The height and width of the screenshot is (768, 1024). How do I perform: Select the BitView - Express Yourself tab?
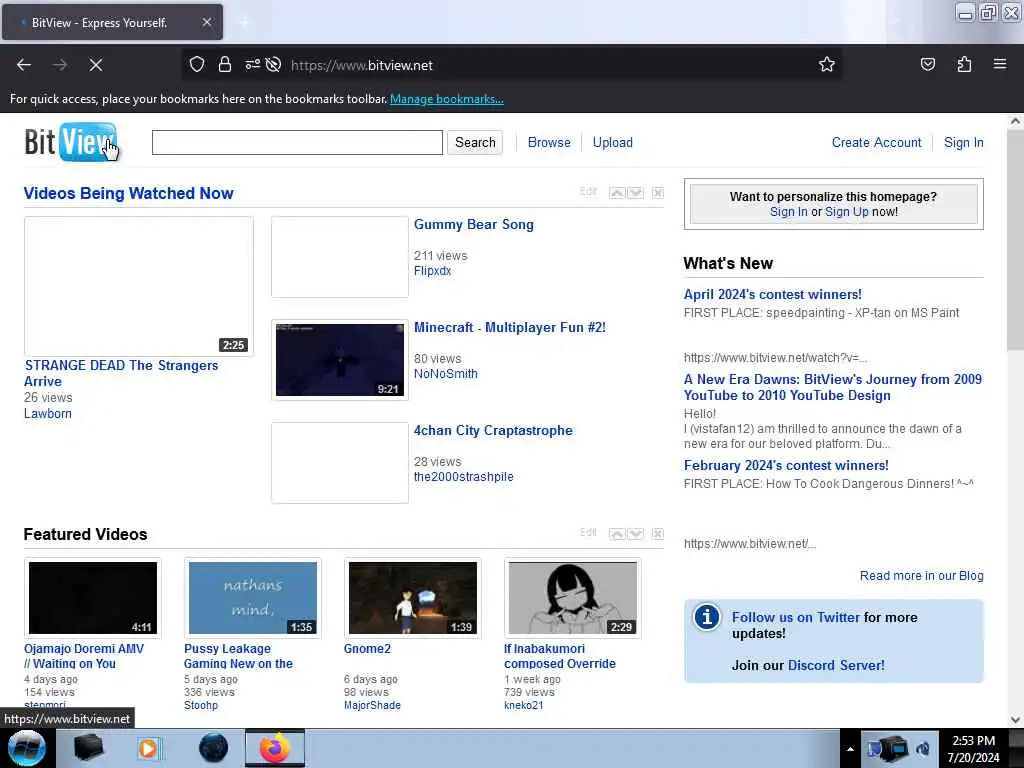pos(112,22)
